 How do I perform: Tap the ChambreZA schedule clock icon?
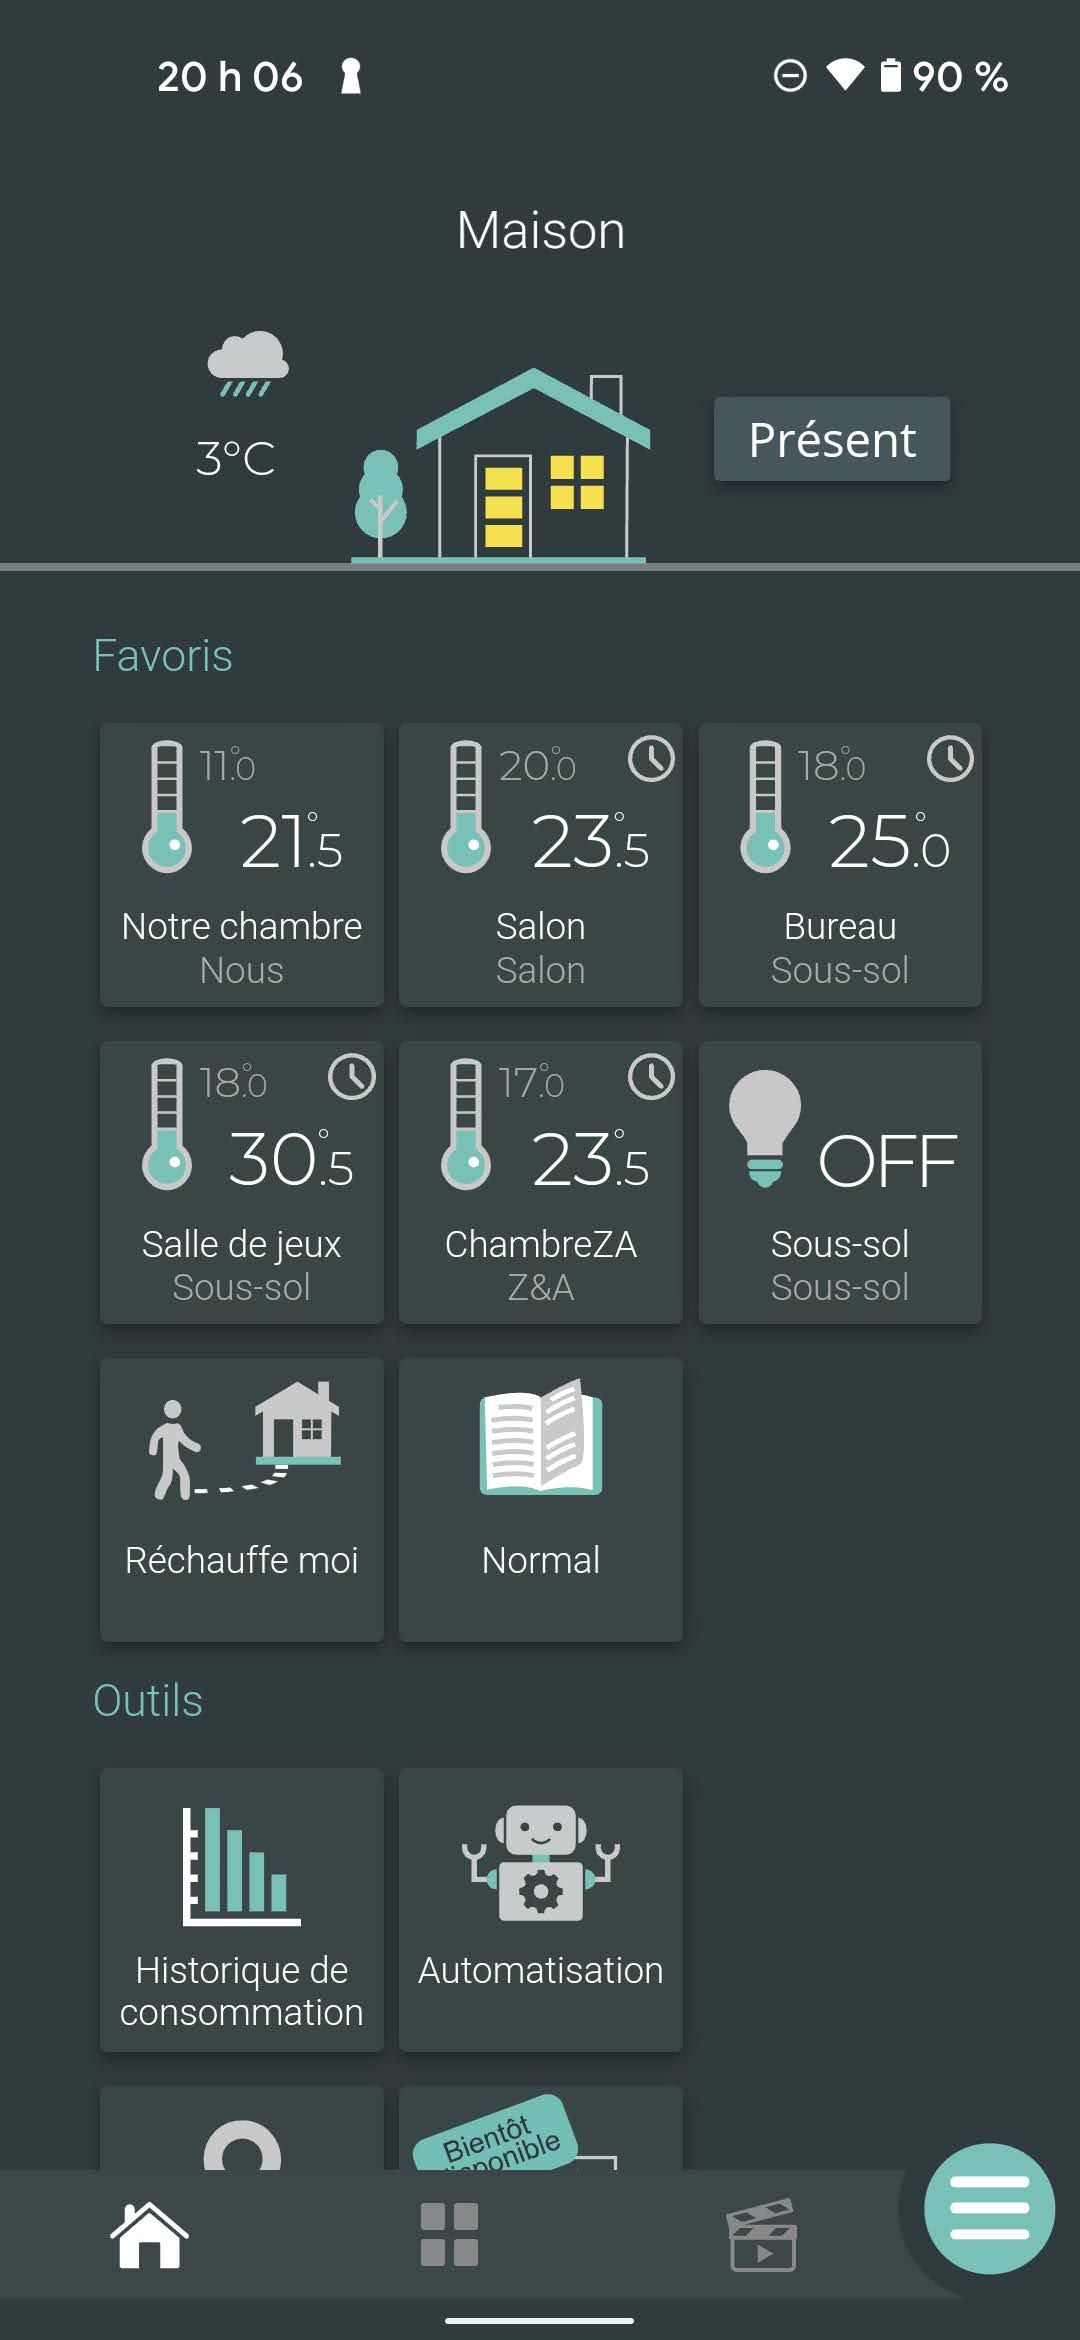[x=651, y=1077]
